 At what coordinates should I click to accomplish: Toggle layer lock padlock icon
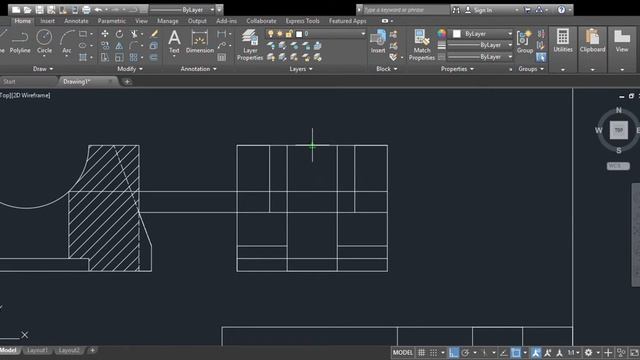pyautogui.click(x=289, y=33)
